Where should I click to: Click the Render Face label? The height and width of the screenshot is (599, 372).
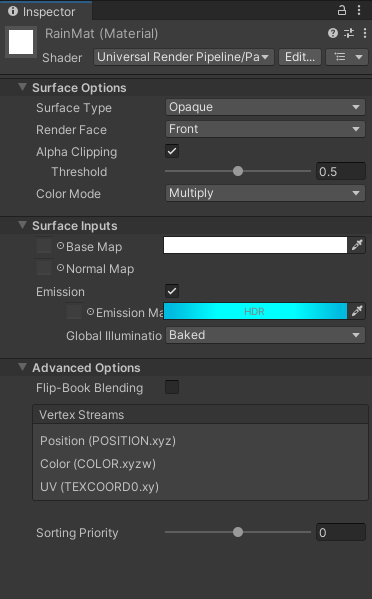point(71,130)
